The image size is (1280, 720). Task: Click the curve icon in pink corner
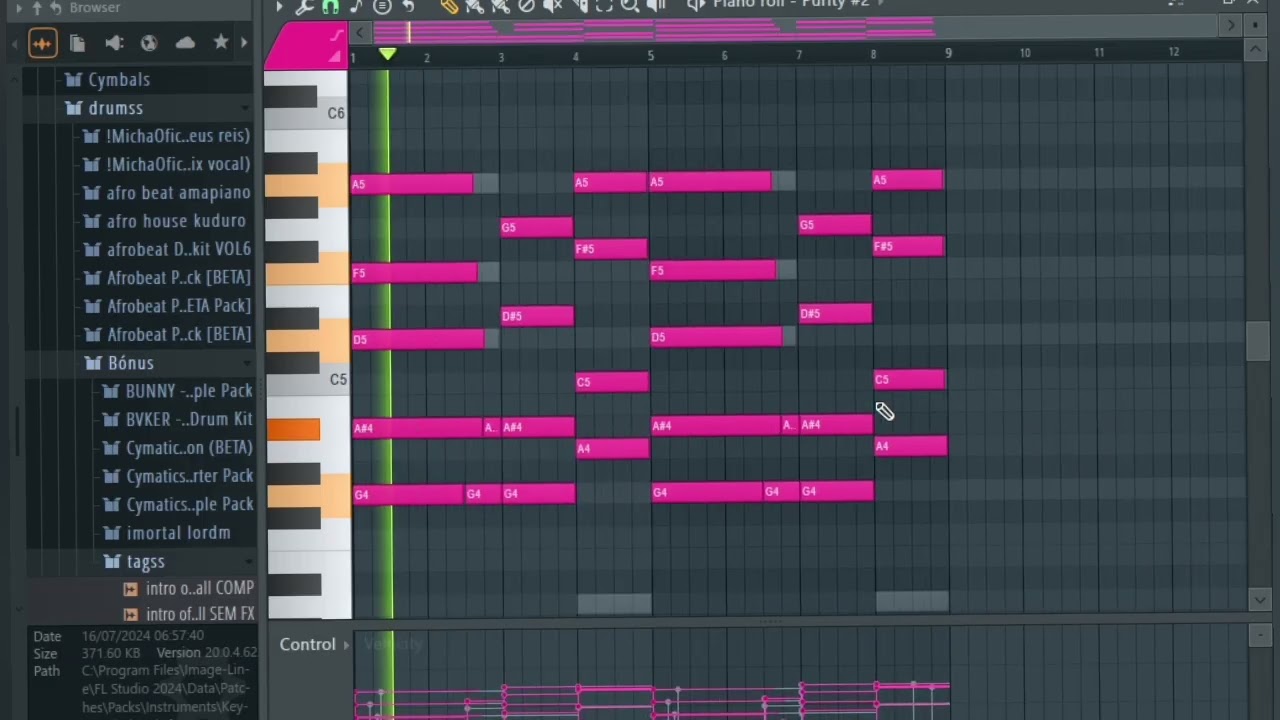pos(337,35)
